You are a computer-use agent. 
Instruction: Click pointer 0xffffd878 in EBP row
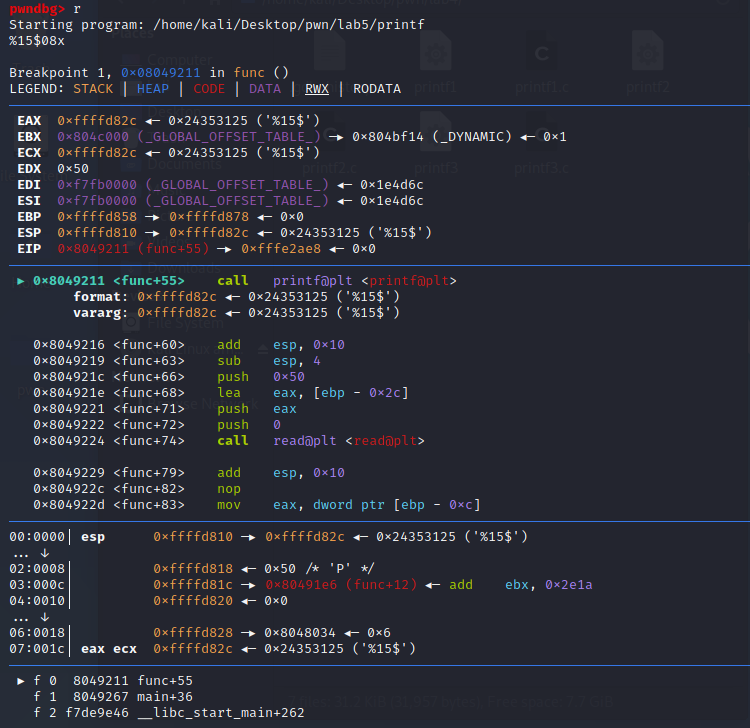(209, 217)
